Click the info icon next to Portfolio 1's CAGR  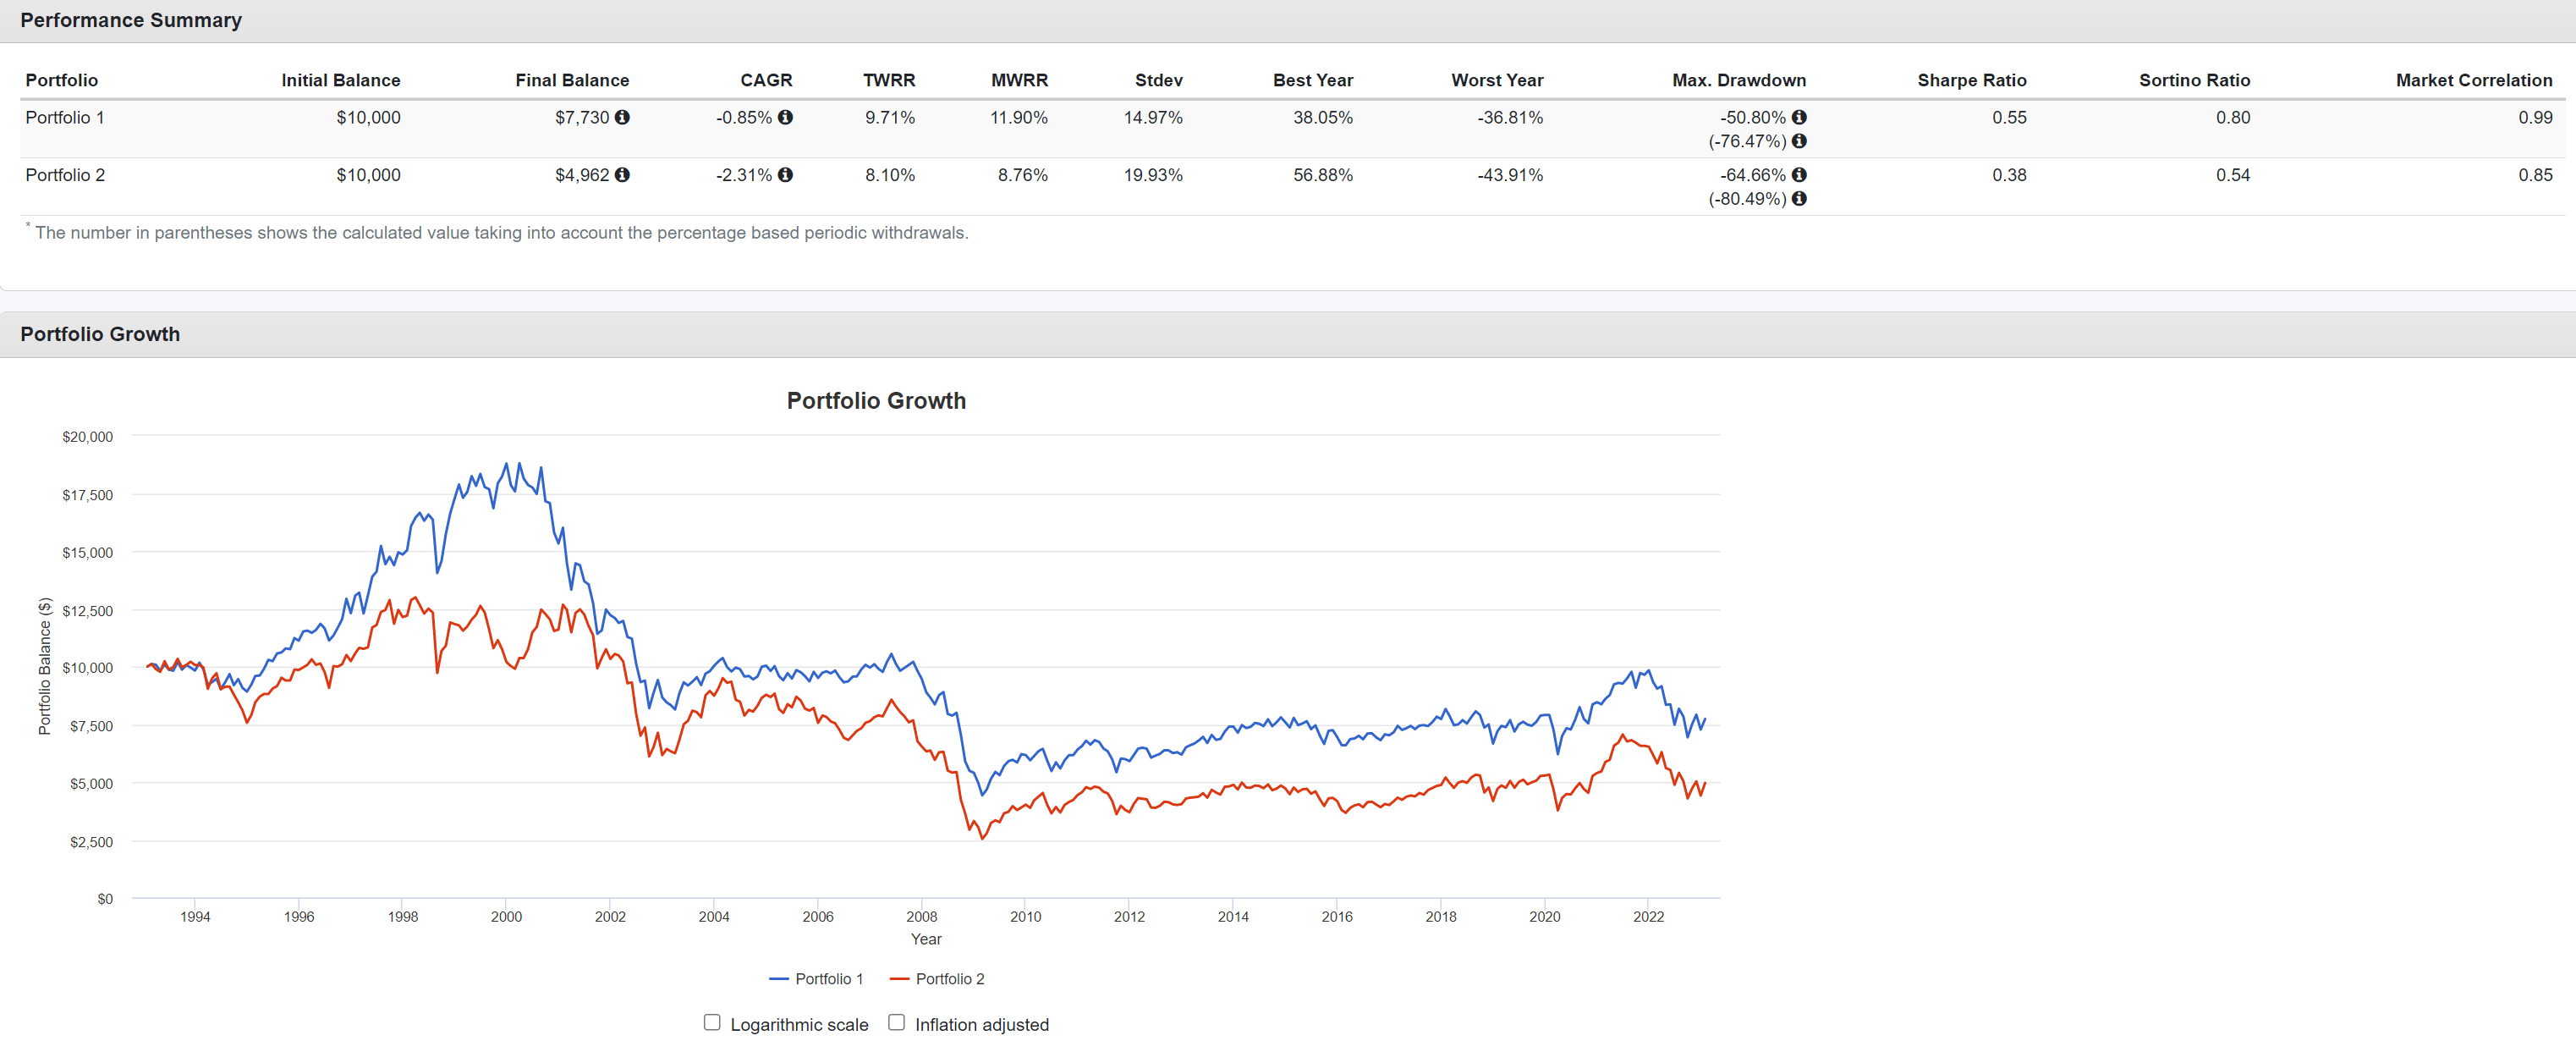786,117
